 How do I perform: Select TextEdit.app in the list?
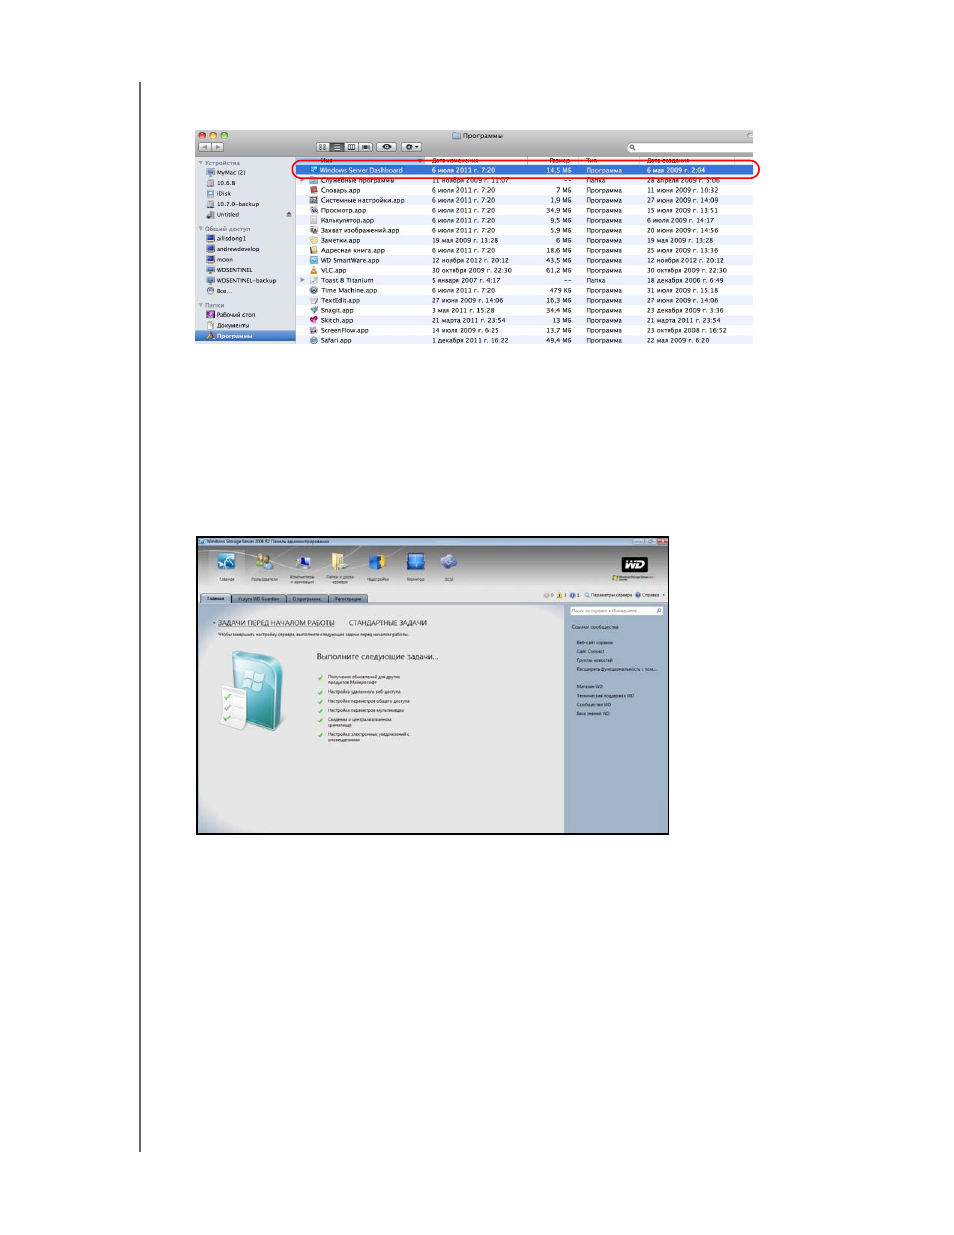pyautogui.click(x=525, y=300)
